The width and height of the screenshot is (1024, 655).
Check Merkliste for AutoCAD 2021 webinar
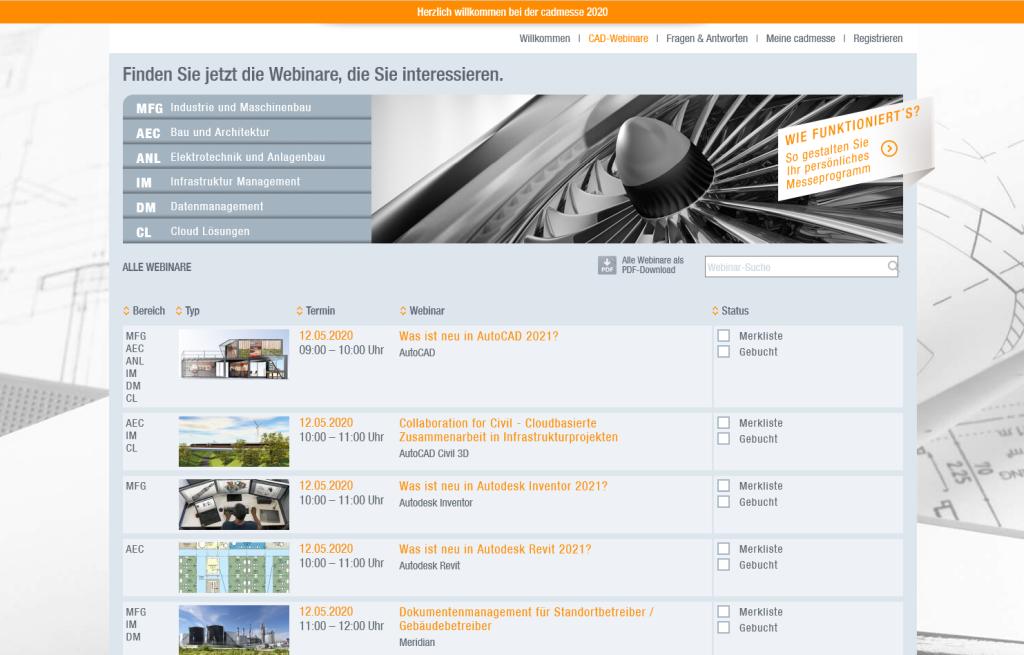click(x=724, y=336)
